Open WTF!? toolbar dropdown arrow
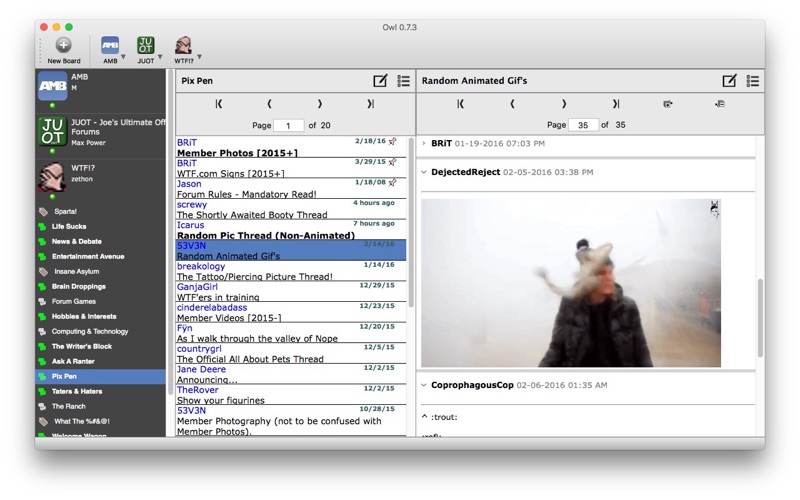 pos(199,57)
